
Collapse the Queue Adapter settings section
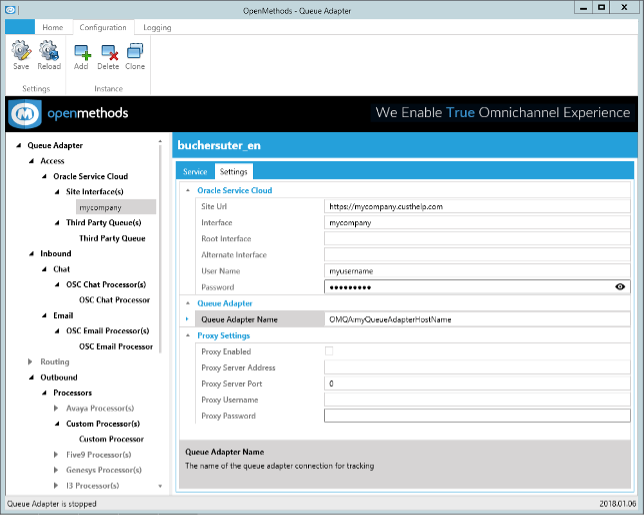point(188,304)
